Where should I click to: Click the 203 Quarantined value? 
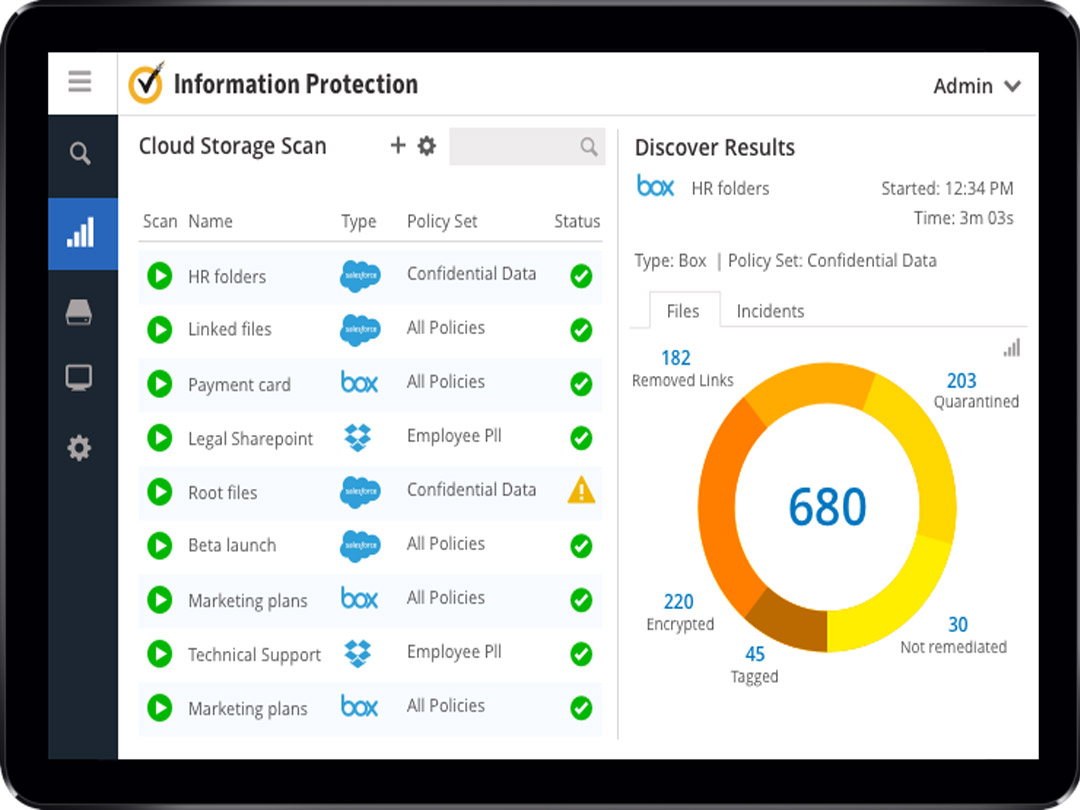[x=962, y=380]
